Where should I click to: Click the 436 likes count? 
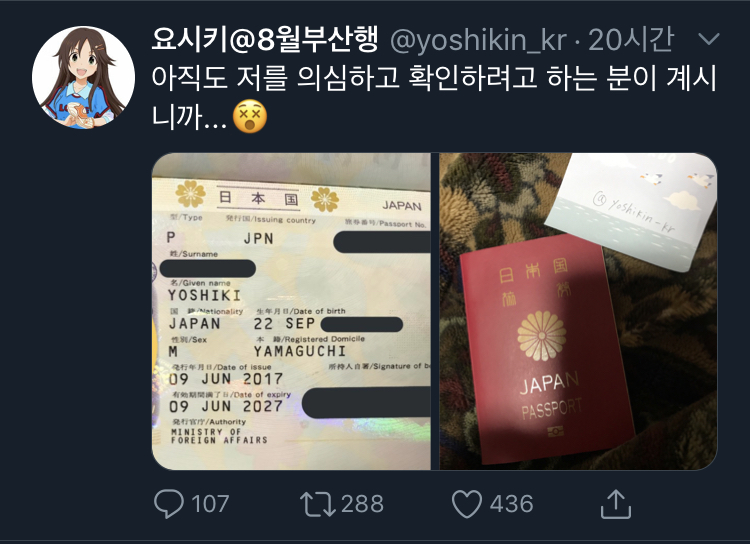click(x=511, y=504)
